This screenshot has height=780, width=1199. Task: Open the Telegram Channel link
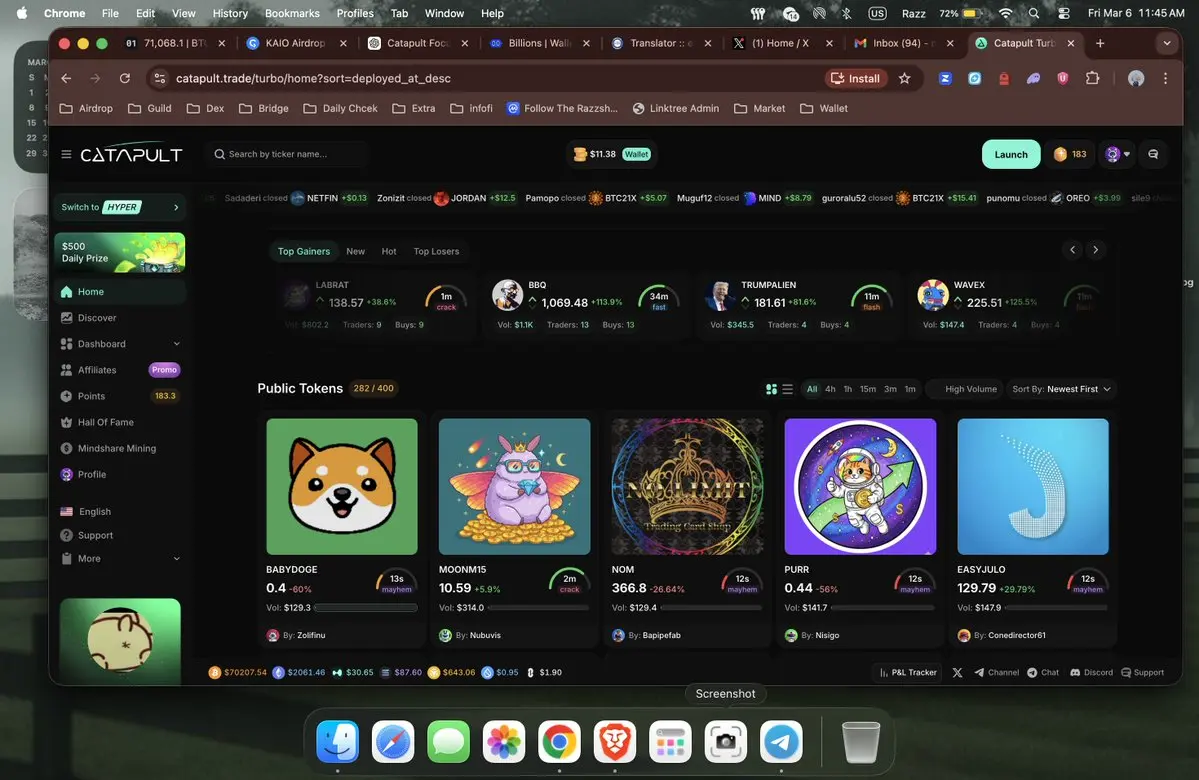click(996, 673)
